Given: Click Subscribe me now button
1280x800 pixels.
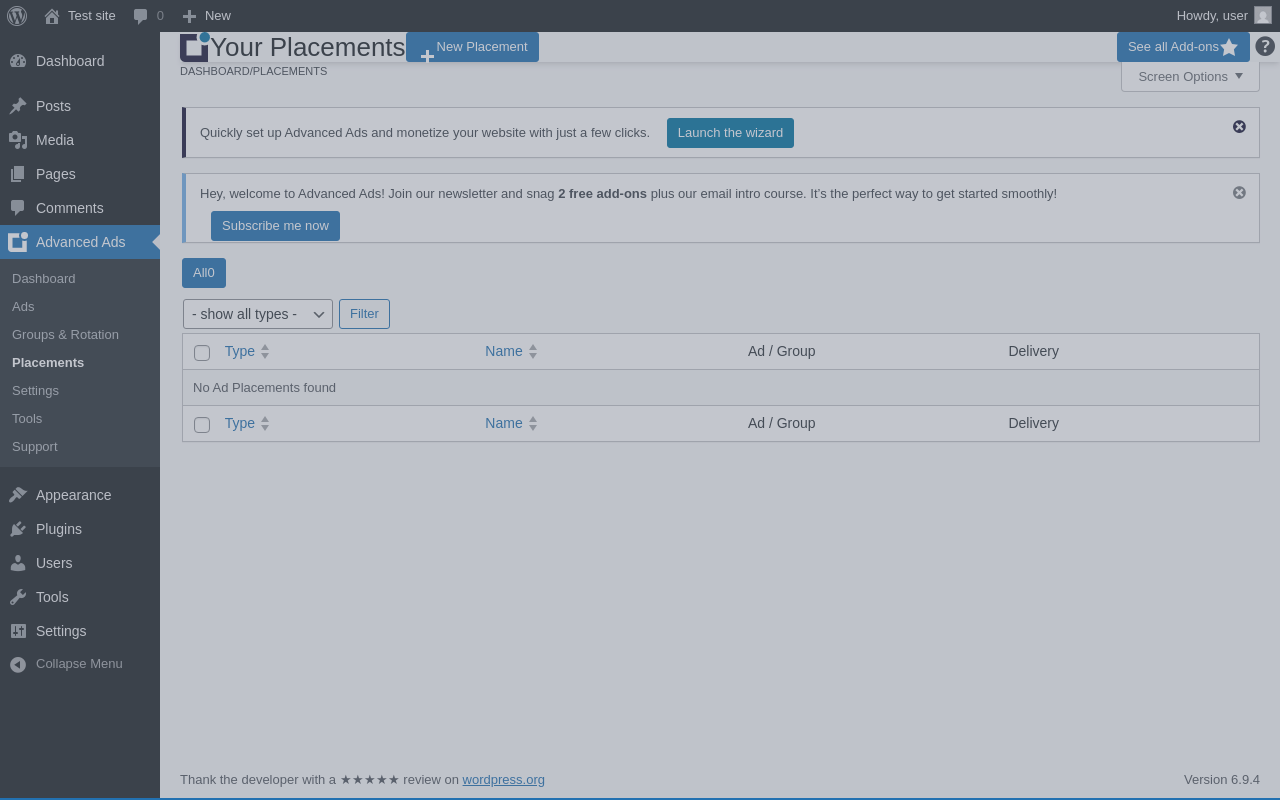Looking at the screenshot, I should point(275,226).
